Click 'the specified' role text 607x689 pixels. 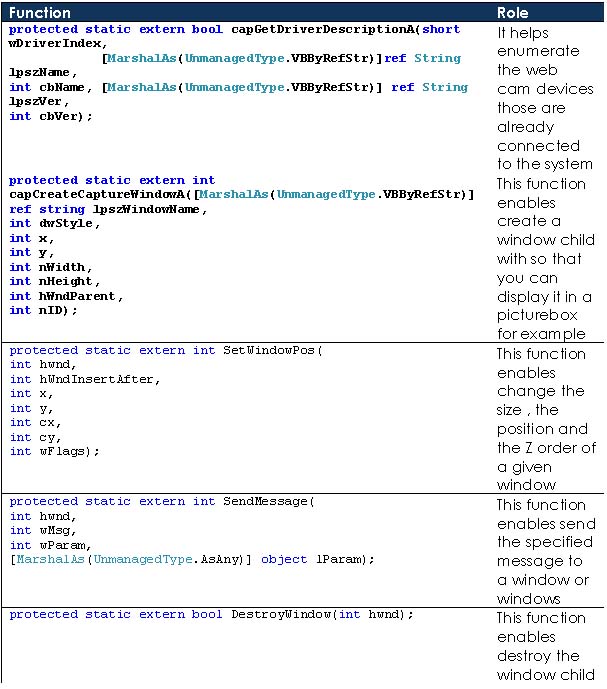click(545, 542)
